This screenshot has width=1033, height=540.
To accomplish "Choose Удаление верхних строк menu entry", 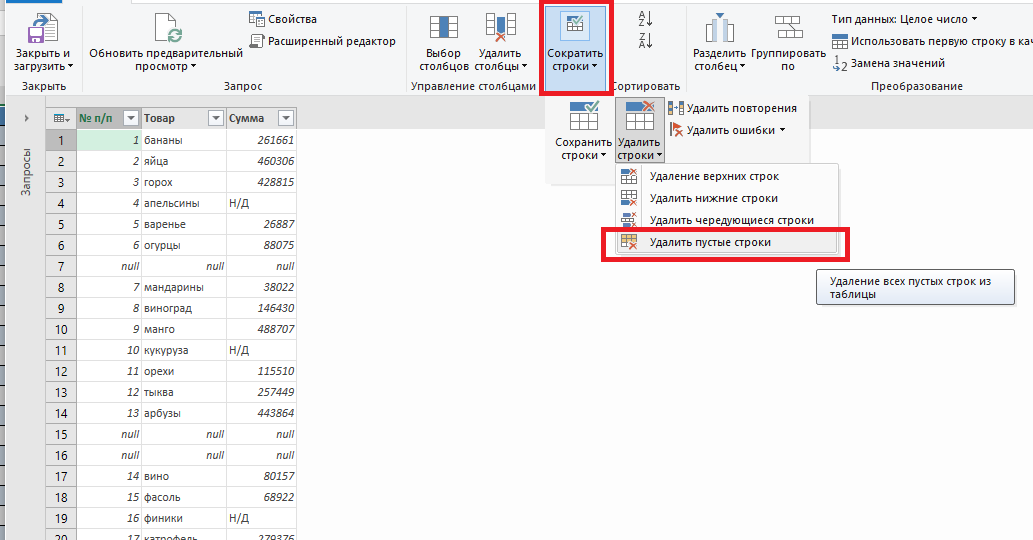I will tap(727, 176).
